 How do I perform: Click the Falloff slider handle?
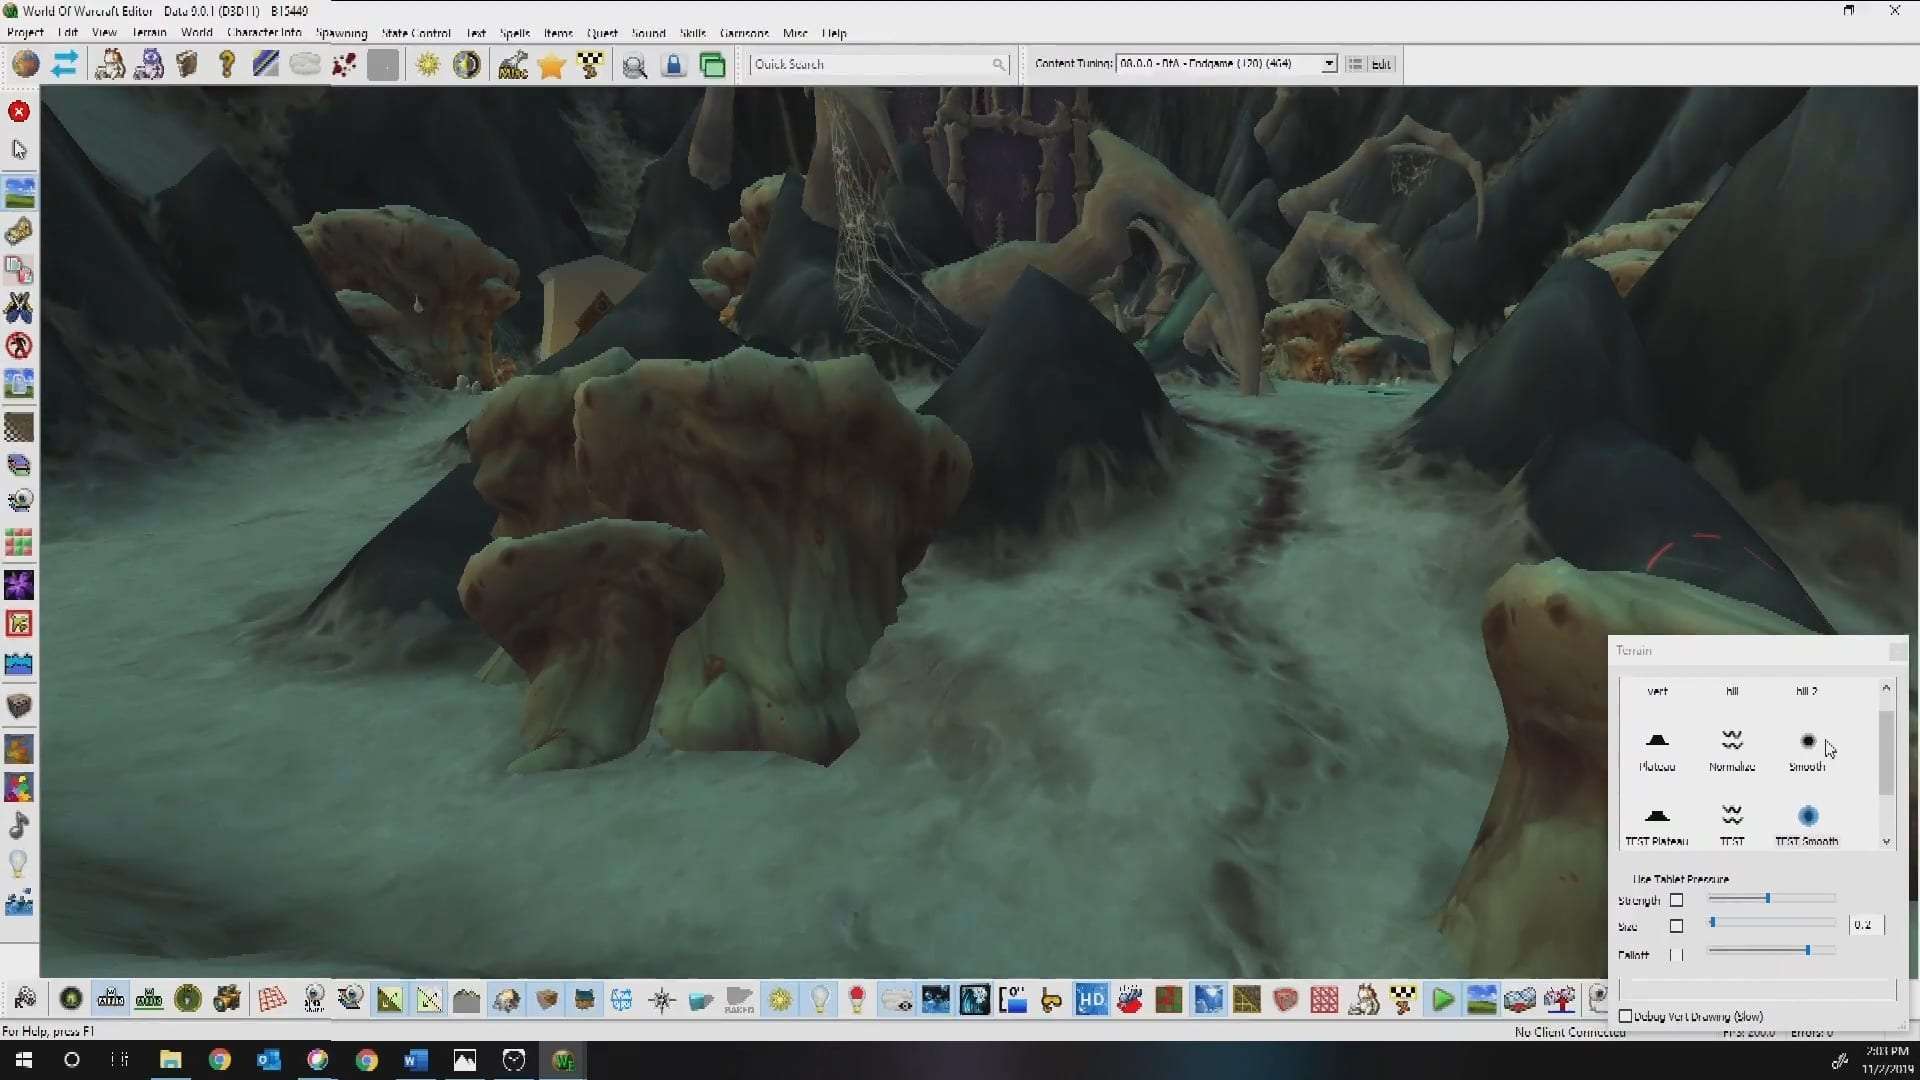point(1808,950)
